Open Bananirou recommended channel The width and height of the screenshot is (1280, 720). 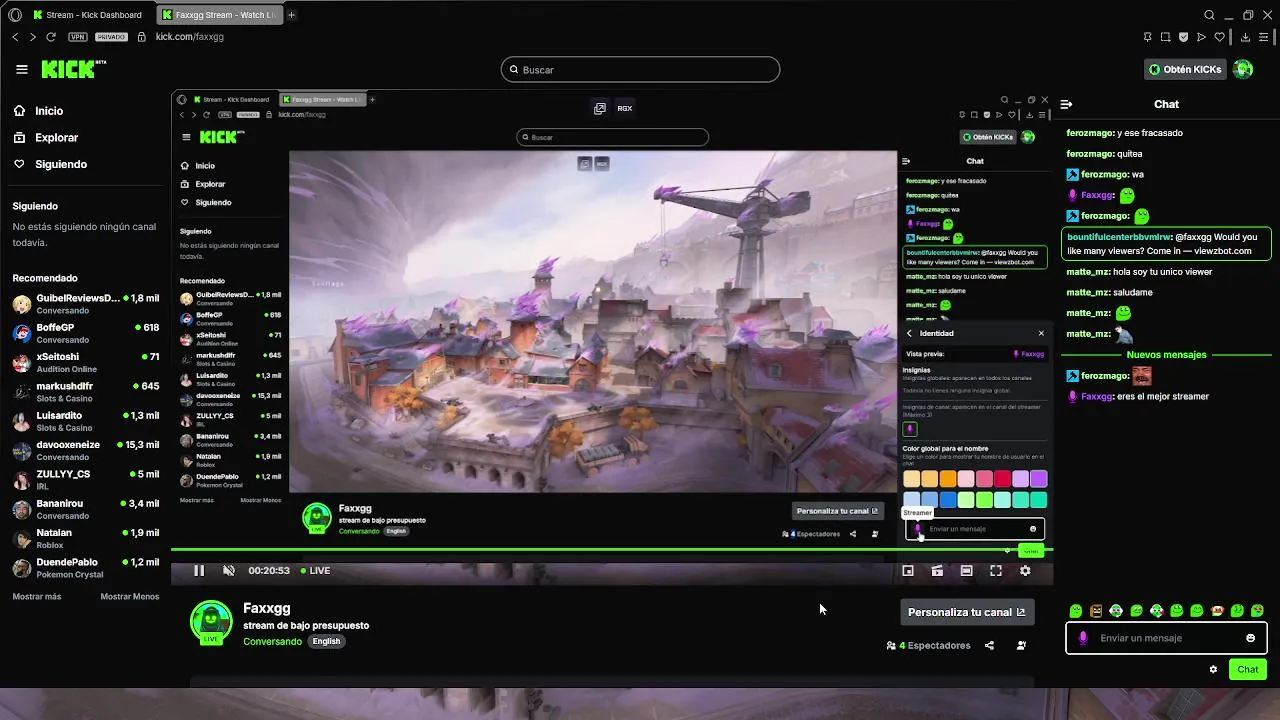[86, 509]
